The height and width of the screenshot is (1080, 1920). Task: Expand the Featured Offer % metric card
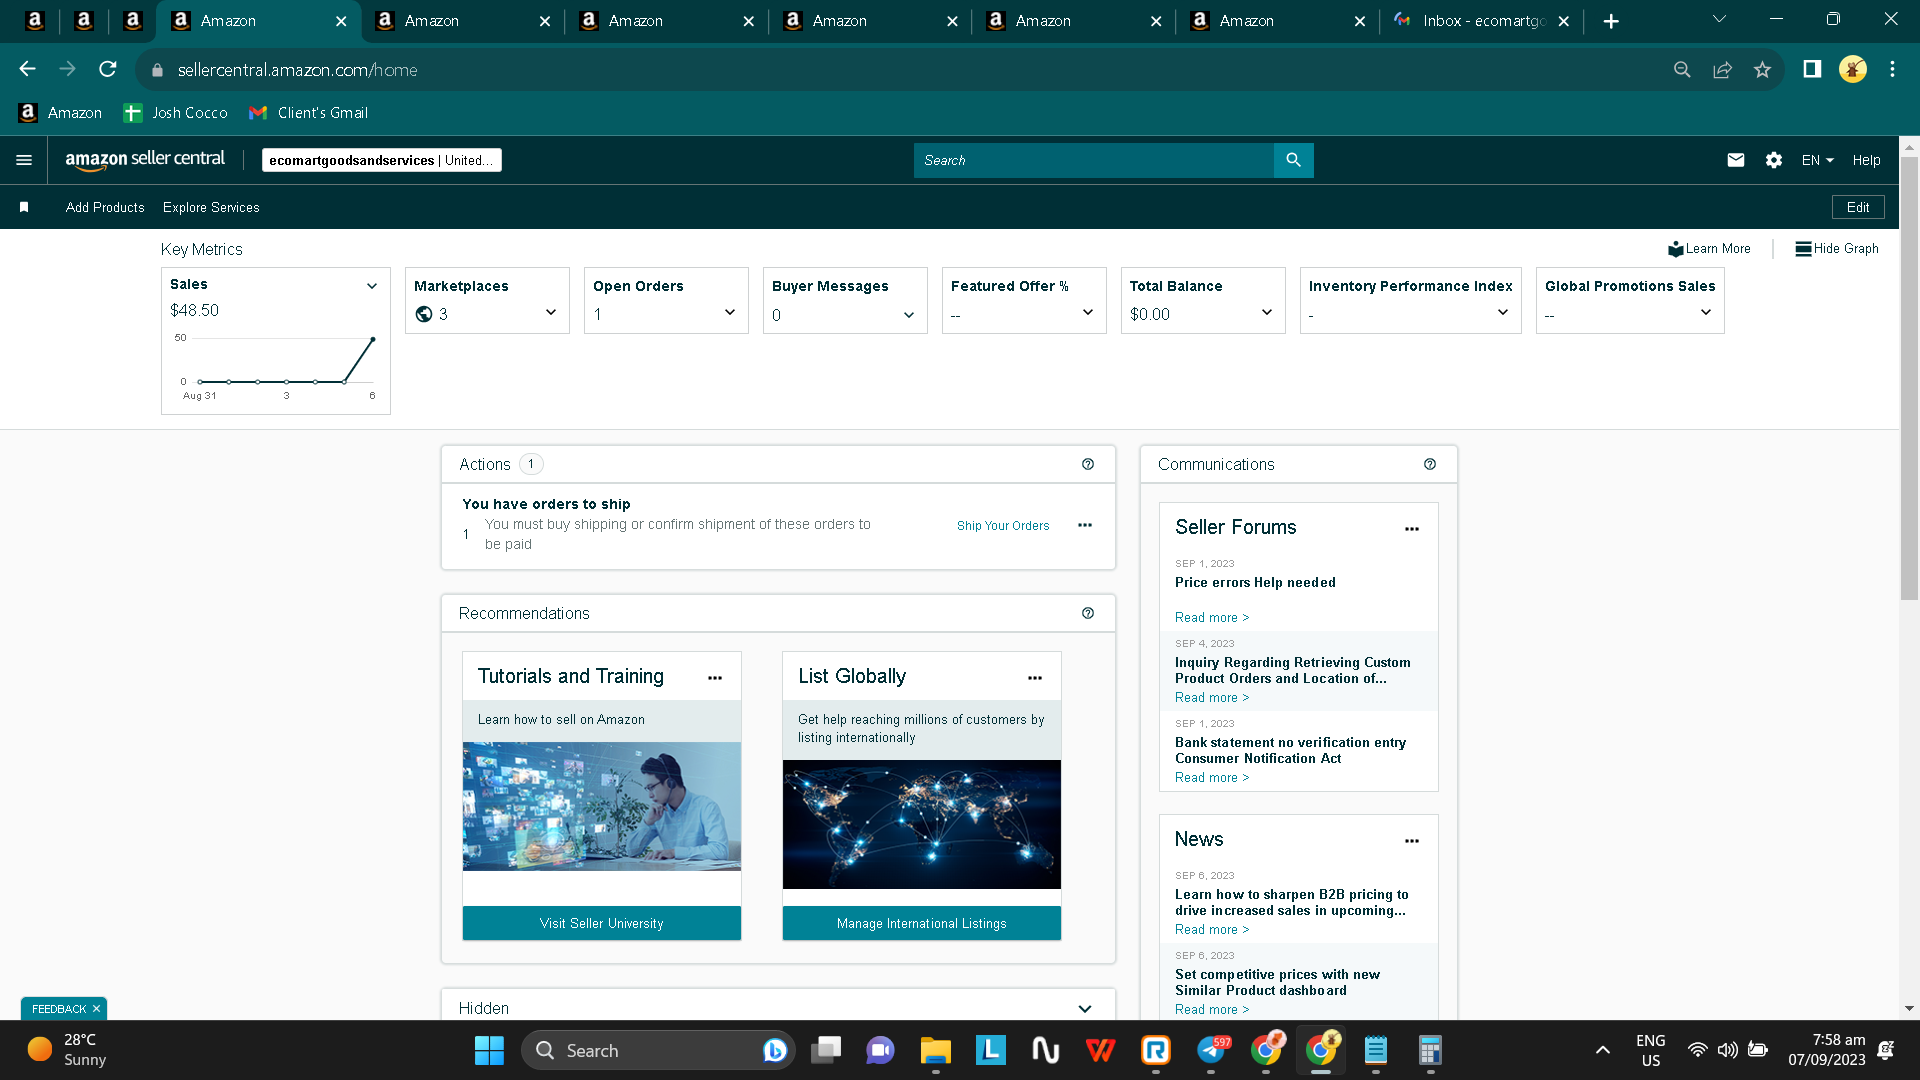[x=1088, y=313]
